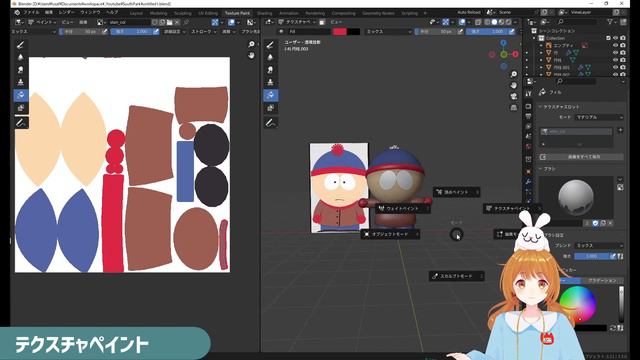
Task: Select the Annotate tool in 3D viewport toolbar
Action: tap(270, 122)
